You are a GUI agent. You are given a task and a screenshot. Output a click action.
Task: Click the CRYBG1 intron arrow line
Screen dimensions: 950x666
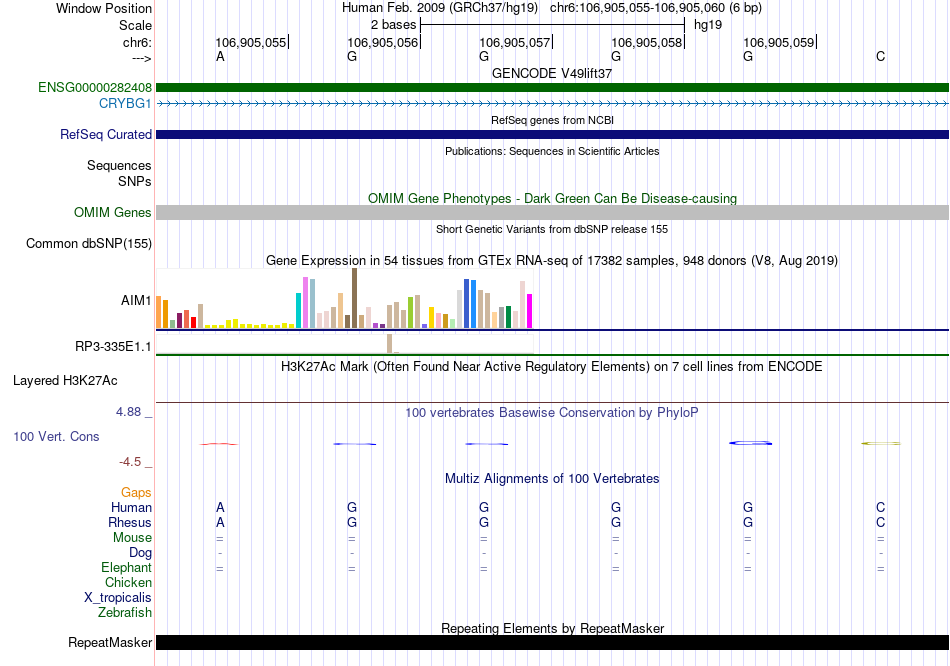click(553, 104)
